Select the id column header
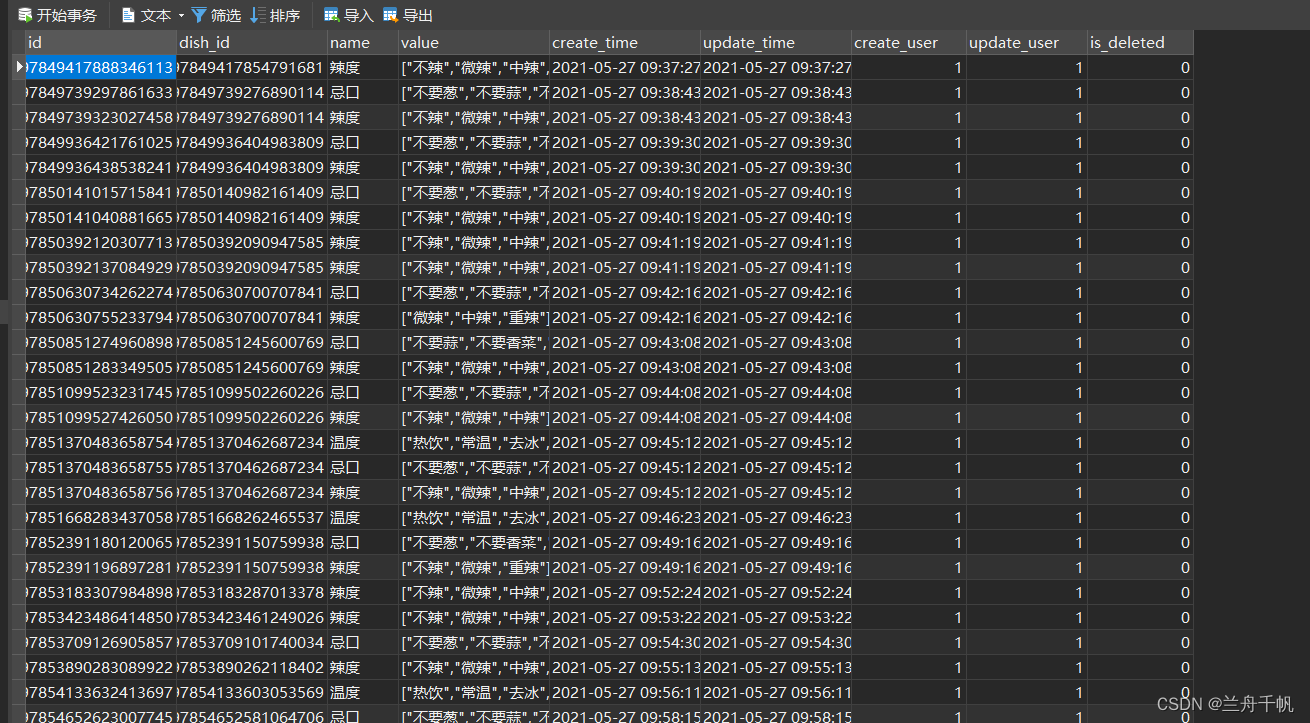Image resolution: width=1310 pixels, height=723 pixels. coord(101,42)
